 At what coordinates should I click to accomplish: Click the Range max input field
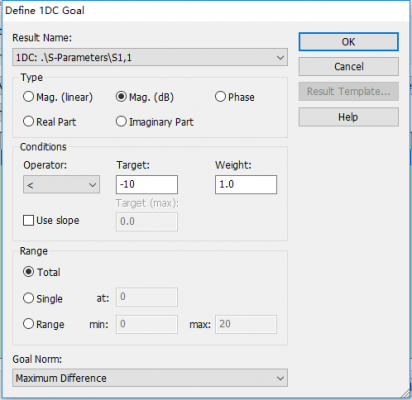point(246,324)
